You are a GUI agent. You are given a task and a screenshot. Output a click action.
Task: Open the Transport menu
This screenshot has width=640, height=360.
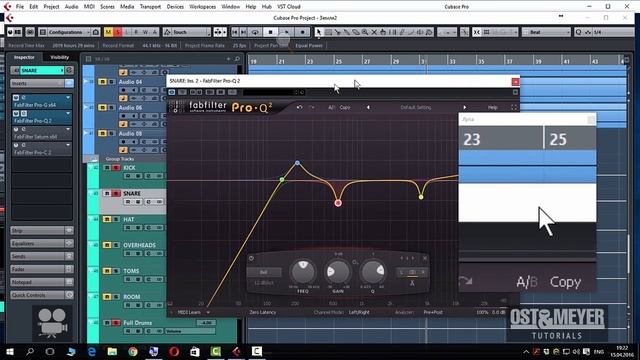click(150, 7)
